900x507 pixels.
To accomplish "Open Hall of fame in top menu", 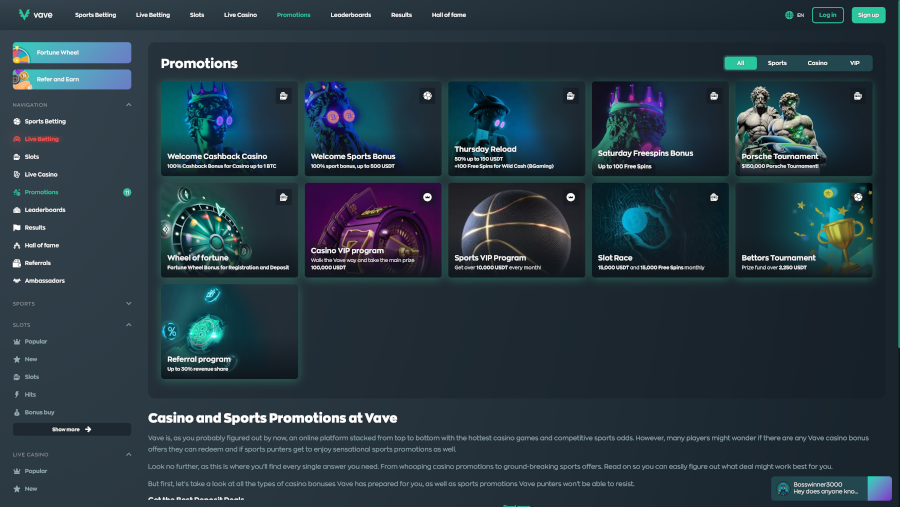I will click(449, 15).
